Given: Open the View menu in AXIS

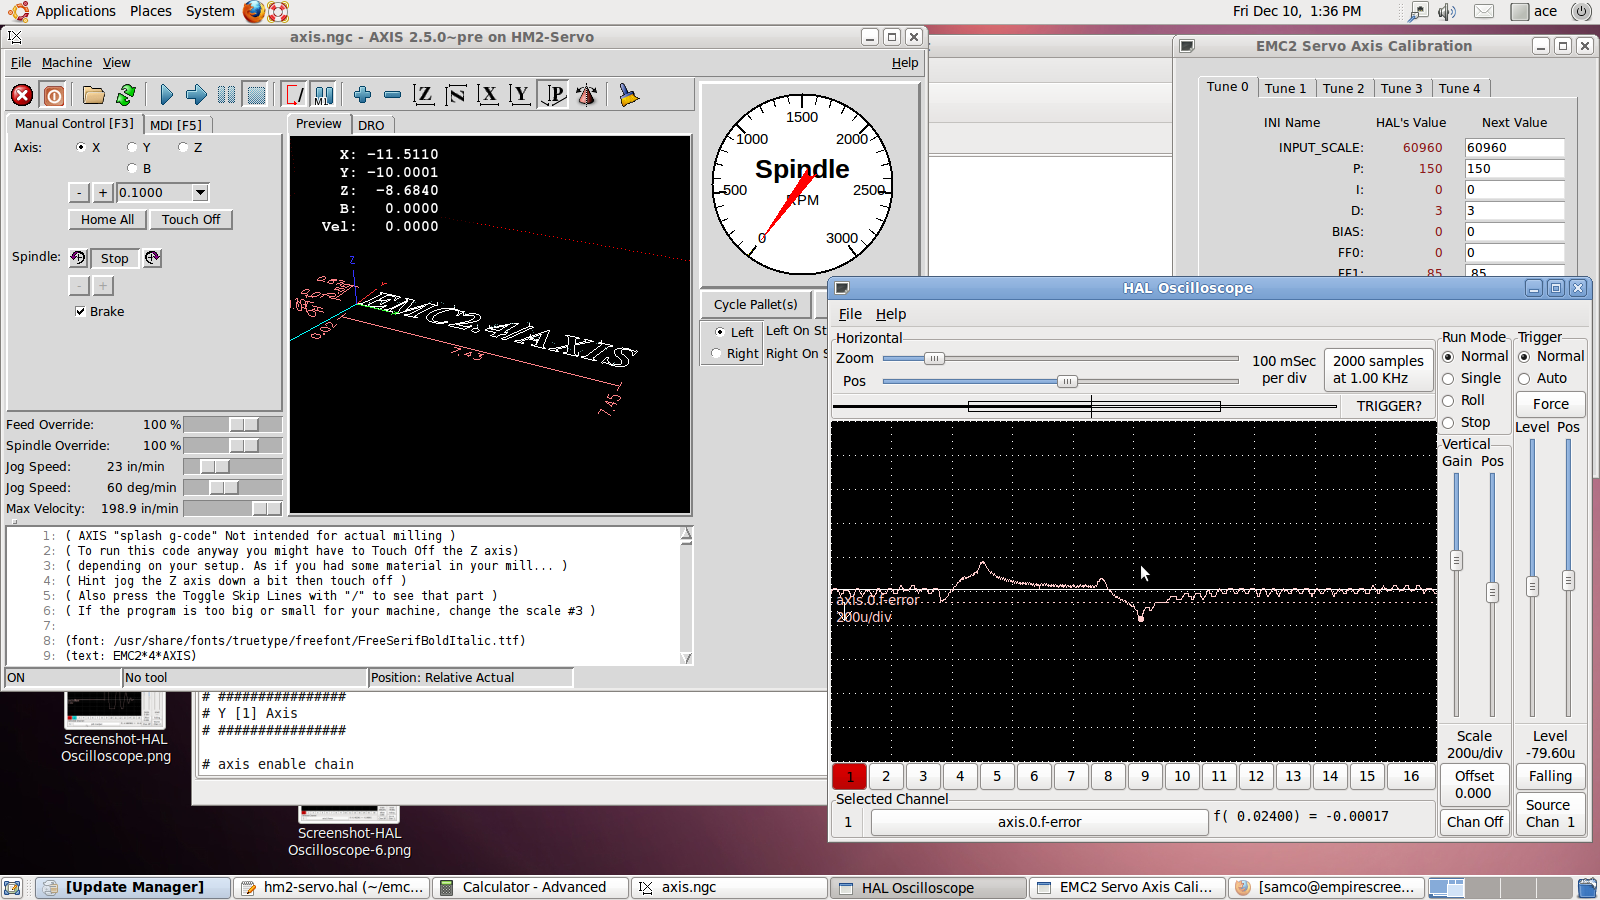Looking at the screenshot, I should point(116,62).
